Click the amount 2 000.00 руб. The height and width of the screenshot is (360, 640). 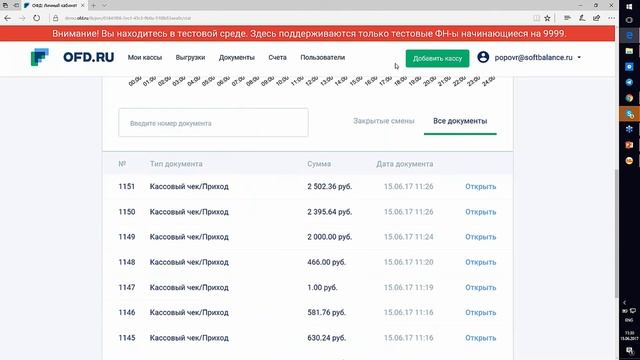click(329, 237)
